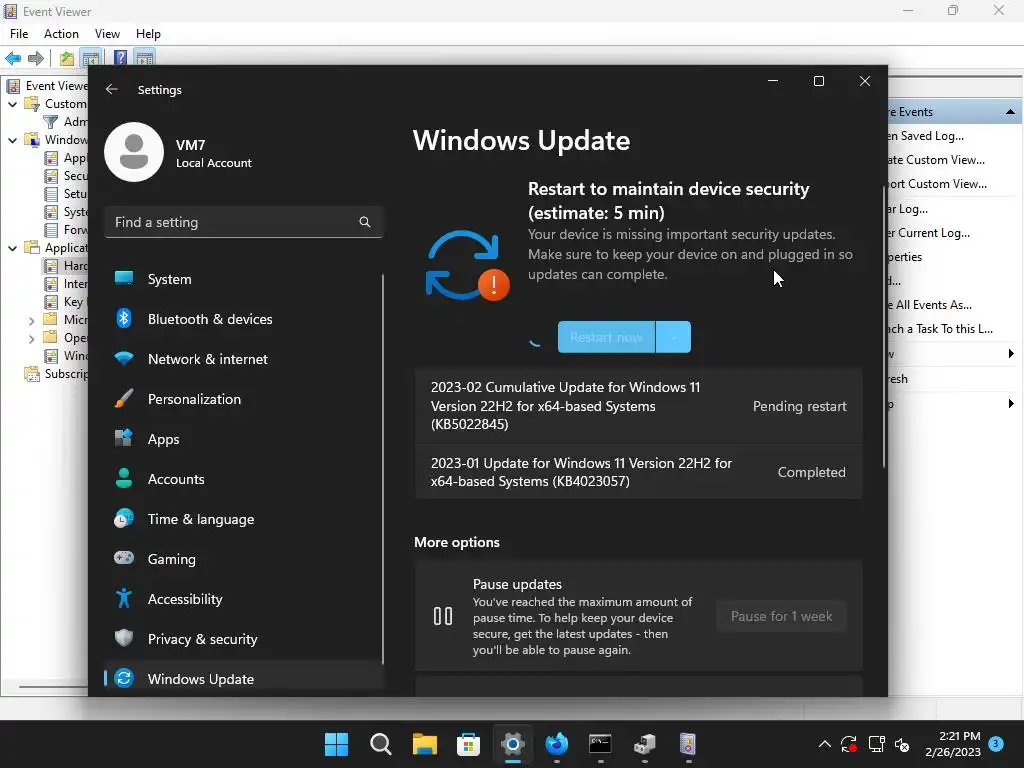
Task: Select the KB4023057 update row
Action: pyautogui.click(x=638, y=472)
